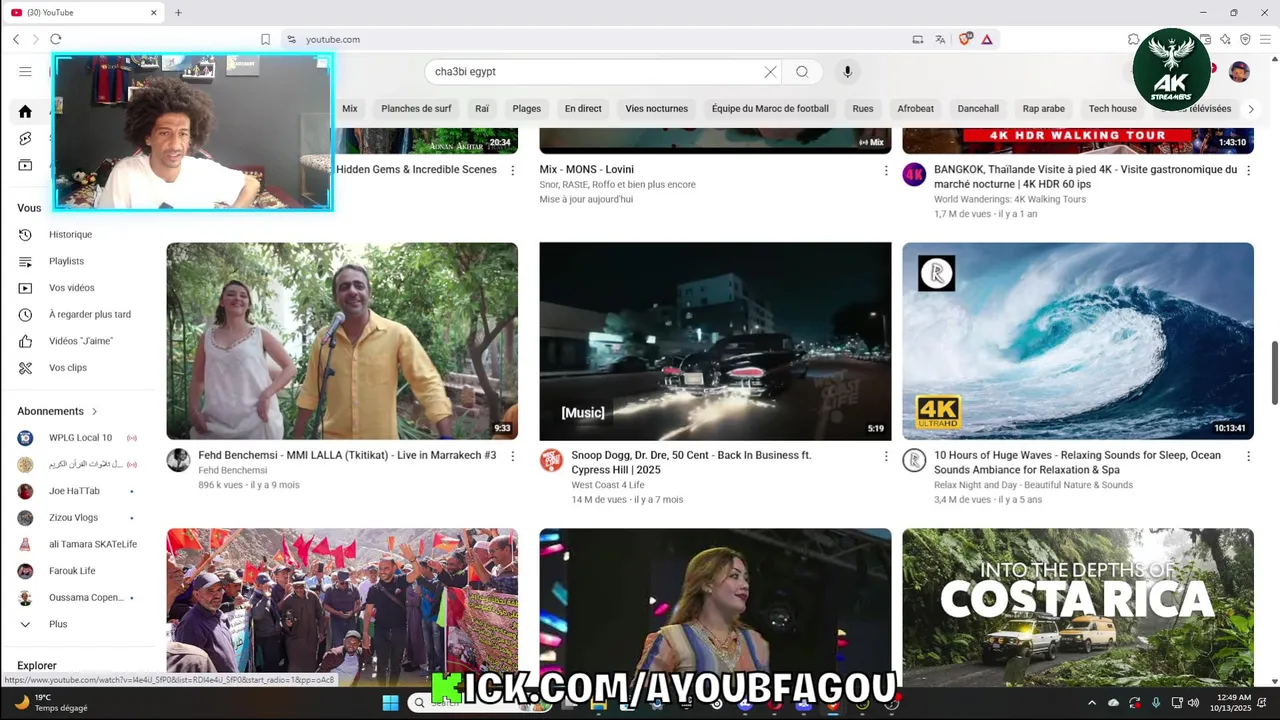
Task: Open the YouTube hamburger guide menu
Action: click(x=25, y=71)
